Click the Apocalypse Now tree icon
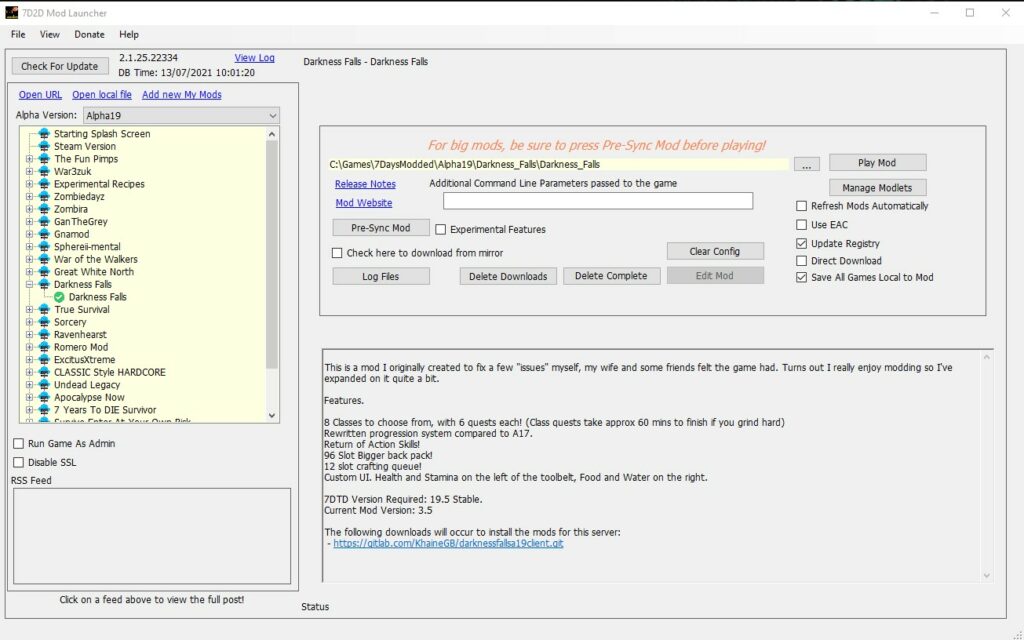The image size is (1024, 640). coord(44,397)
